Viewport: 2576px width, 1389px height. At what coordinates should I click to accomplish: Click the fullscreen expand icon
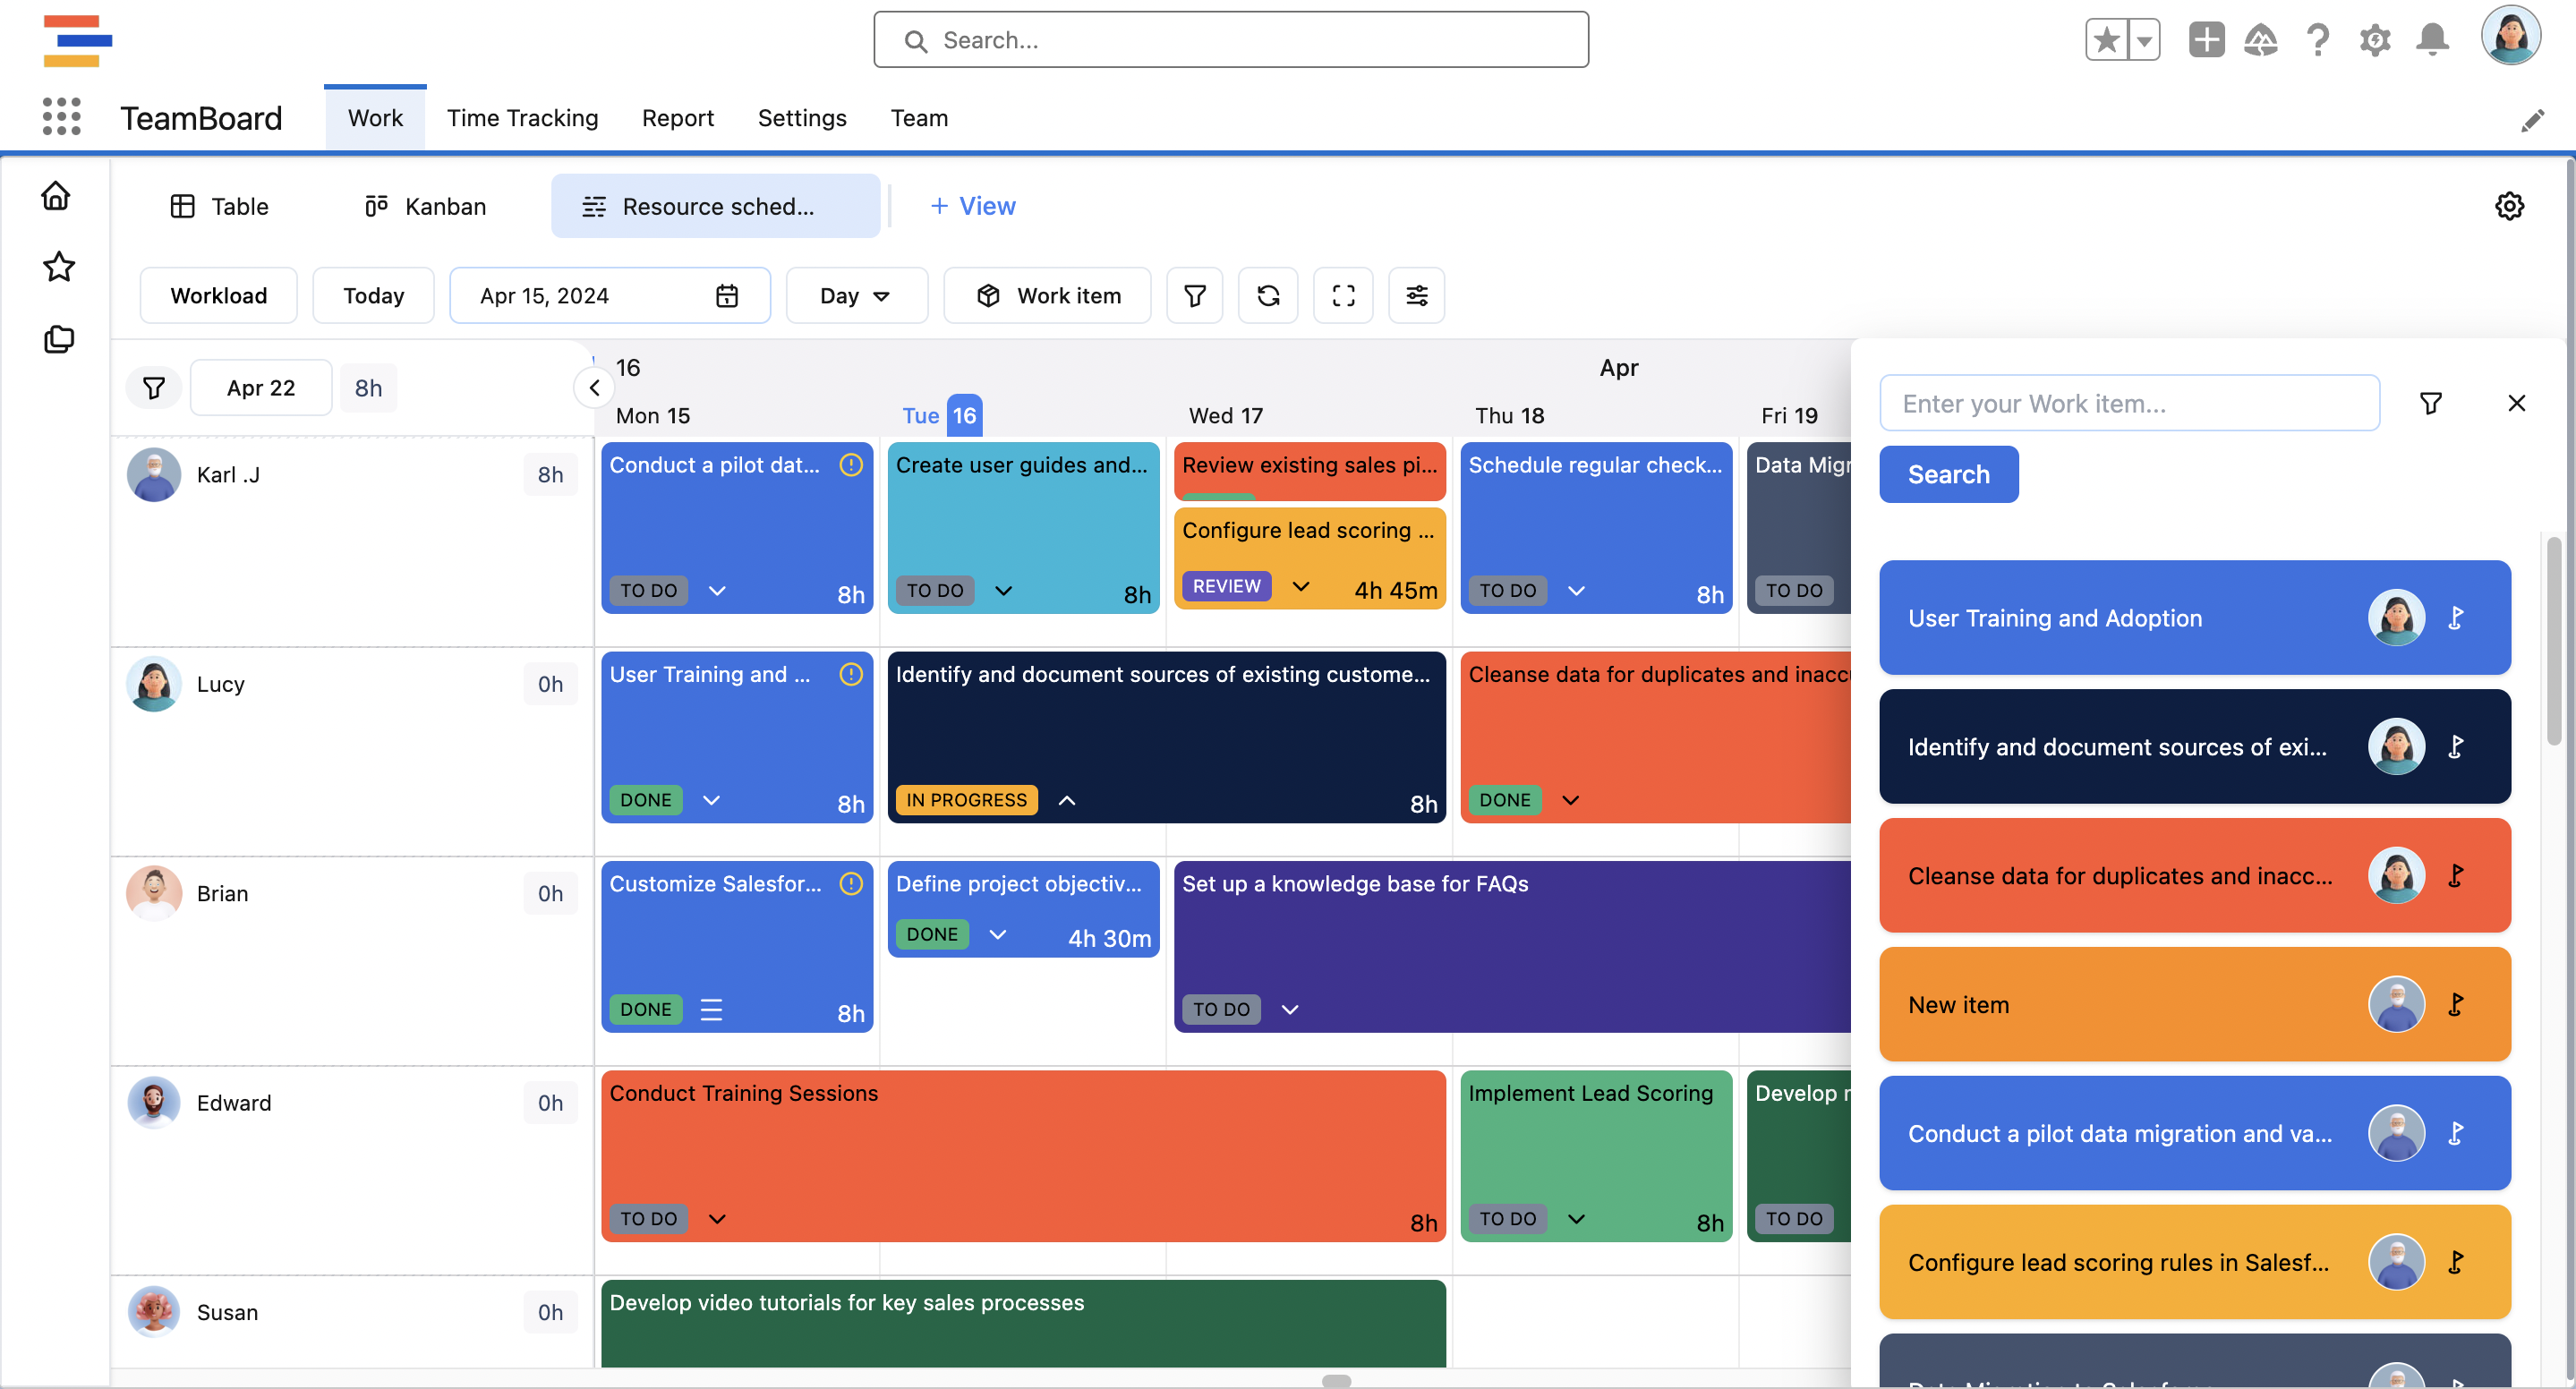click(x=1343, y=295)
